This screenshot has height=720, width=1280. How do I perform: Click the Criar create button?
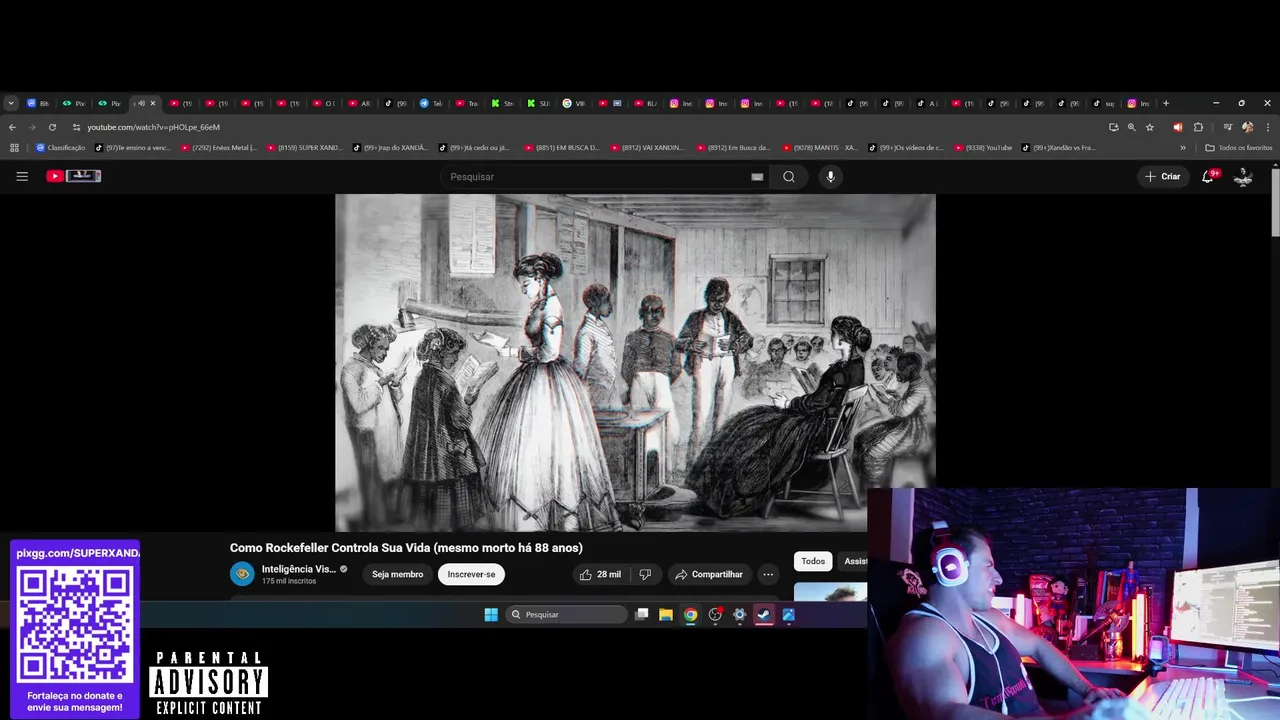coord(1163,177)
